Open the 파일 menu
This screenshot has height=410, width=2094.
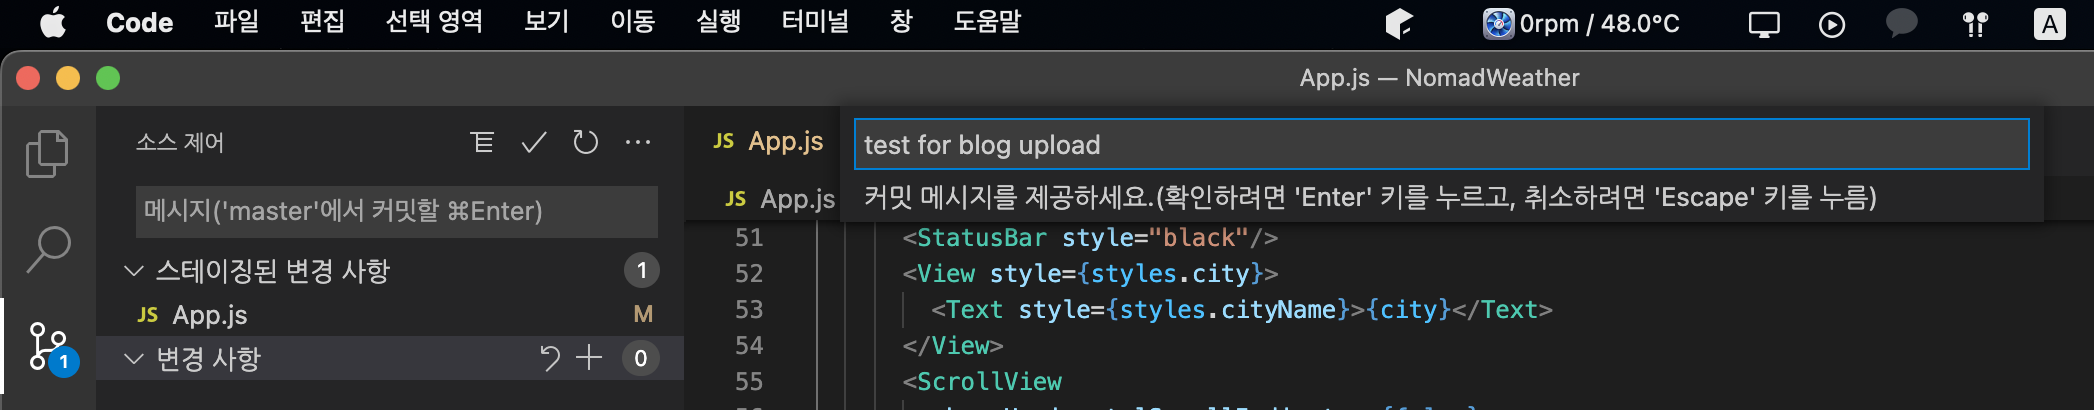237,22
